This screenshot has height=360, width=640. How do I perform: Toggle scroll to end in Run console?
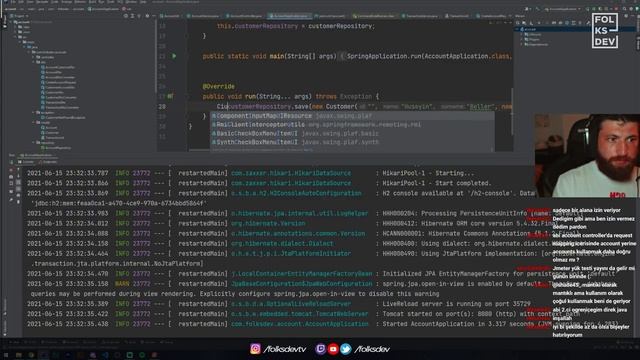tap(18, 189)
